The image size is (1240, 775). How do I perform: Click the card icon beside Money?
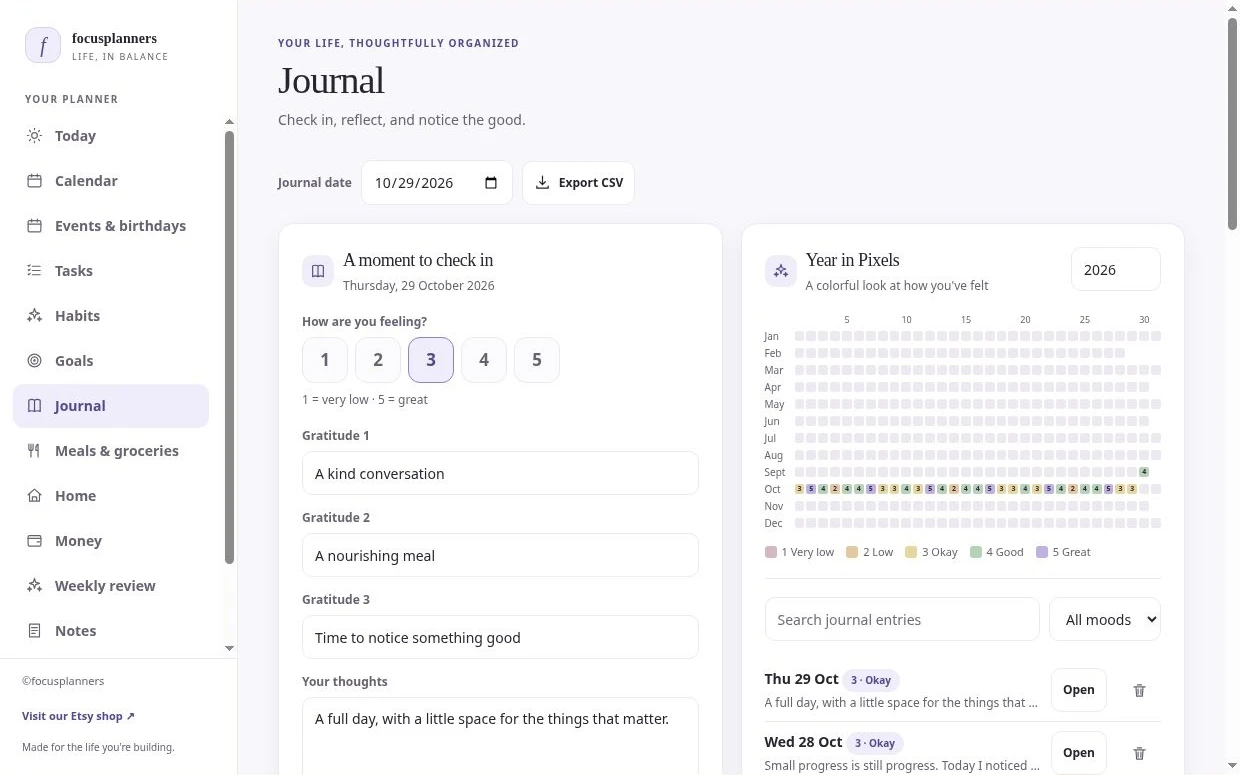[x=34, y=541]
